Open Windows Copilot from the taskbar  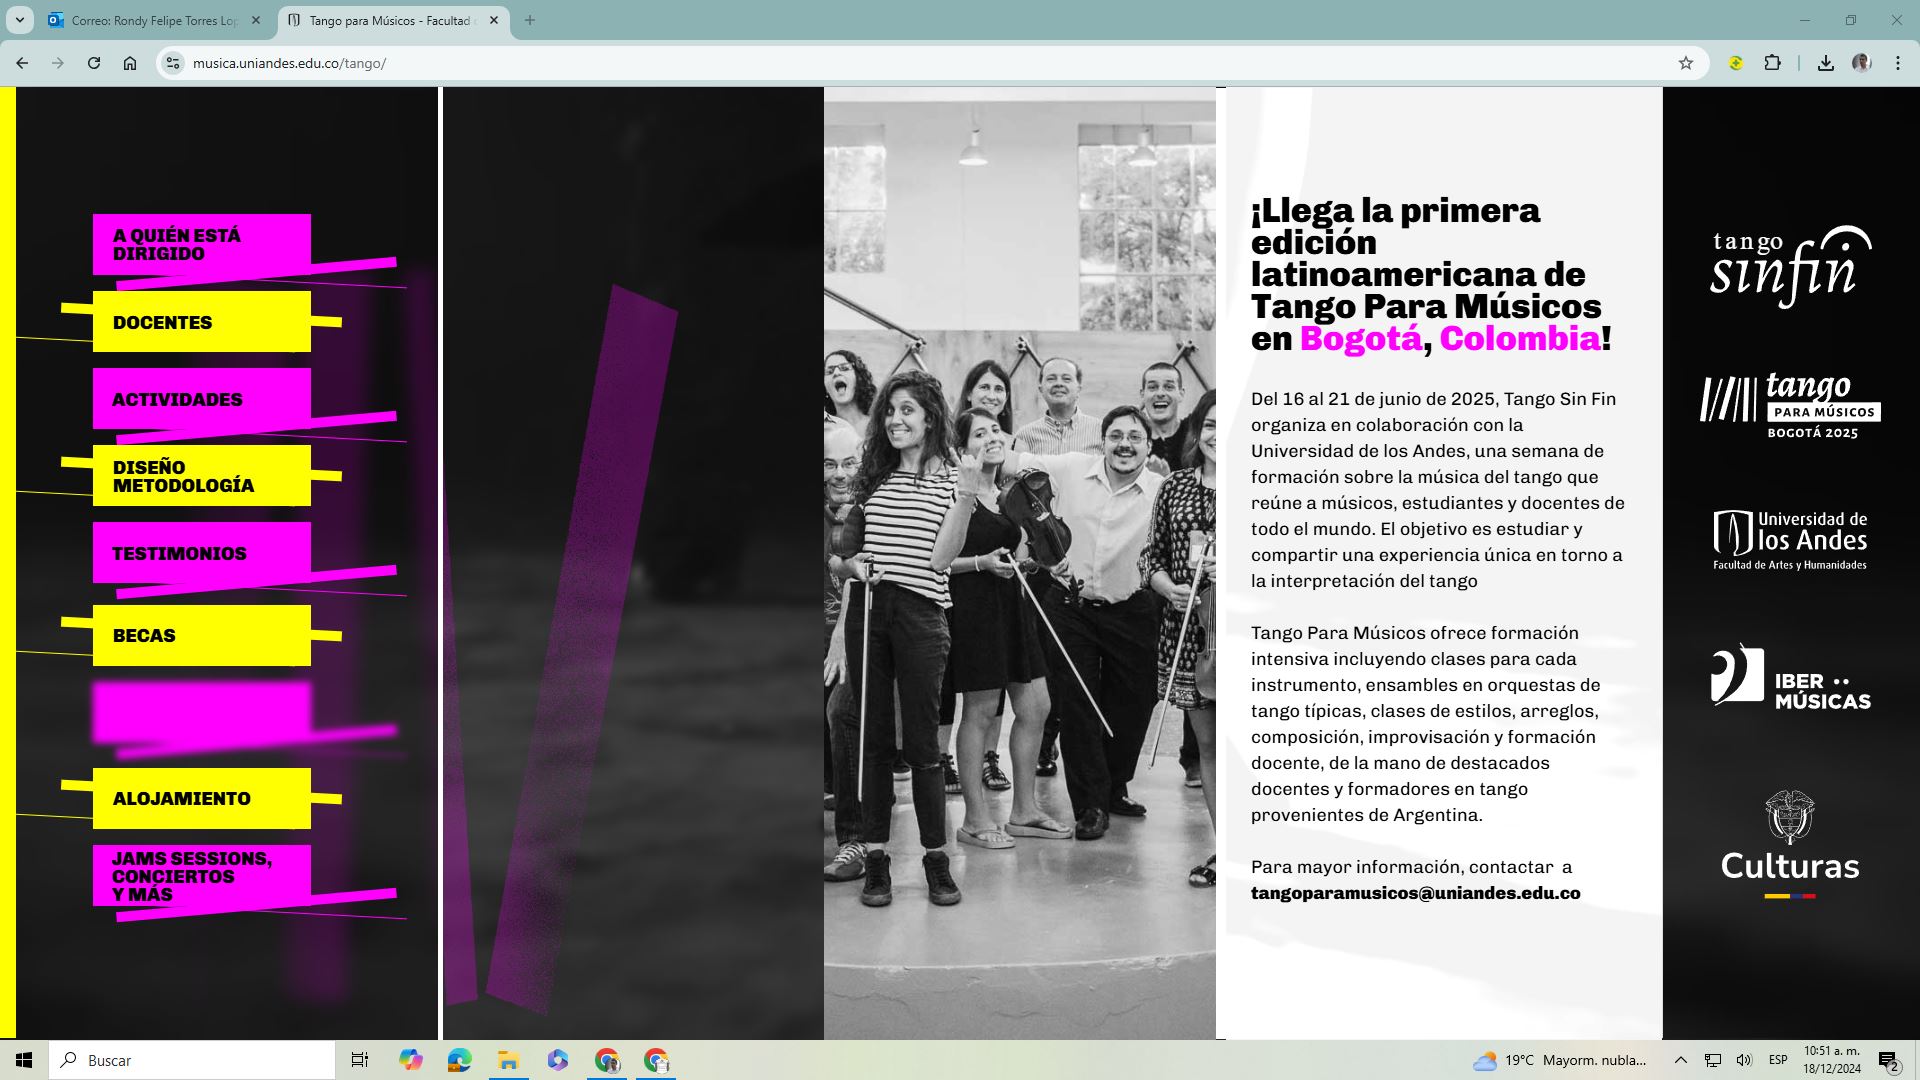pyautogui.click(x=409, y=1060)
